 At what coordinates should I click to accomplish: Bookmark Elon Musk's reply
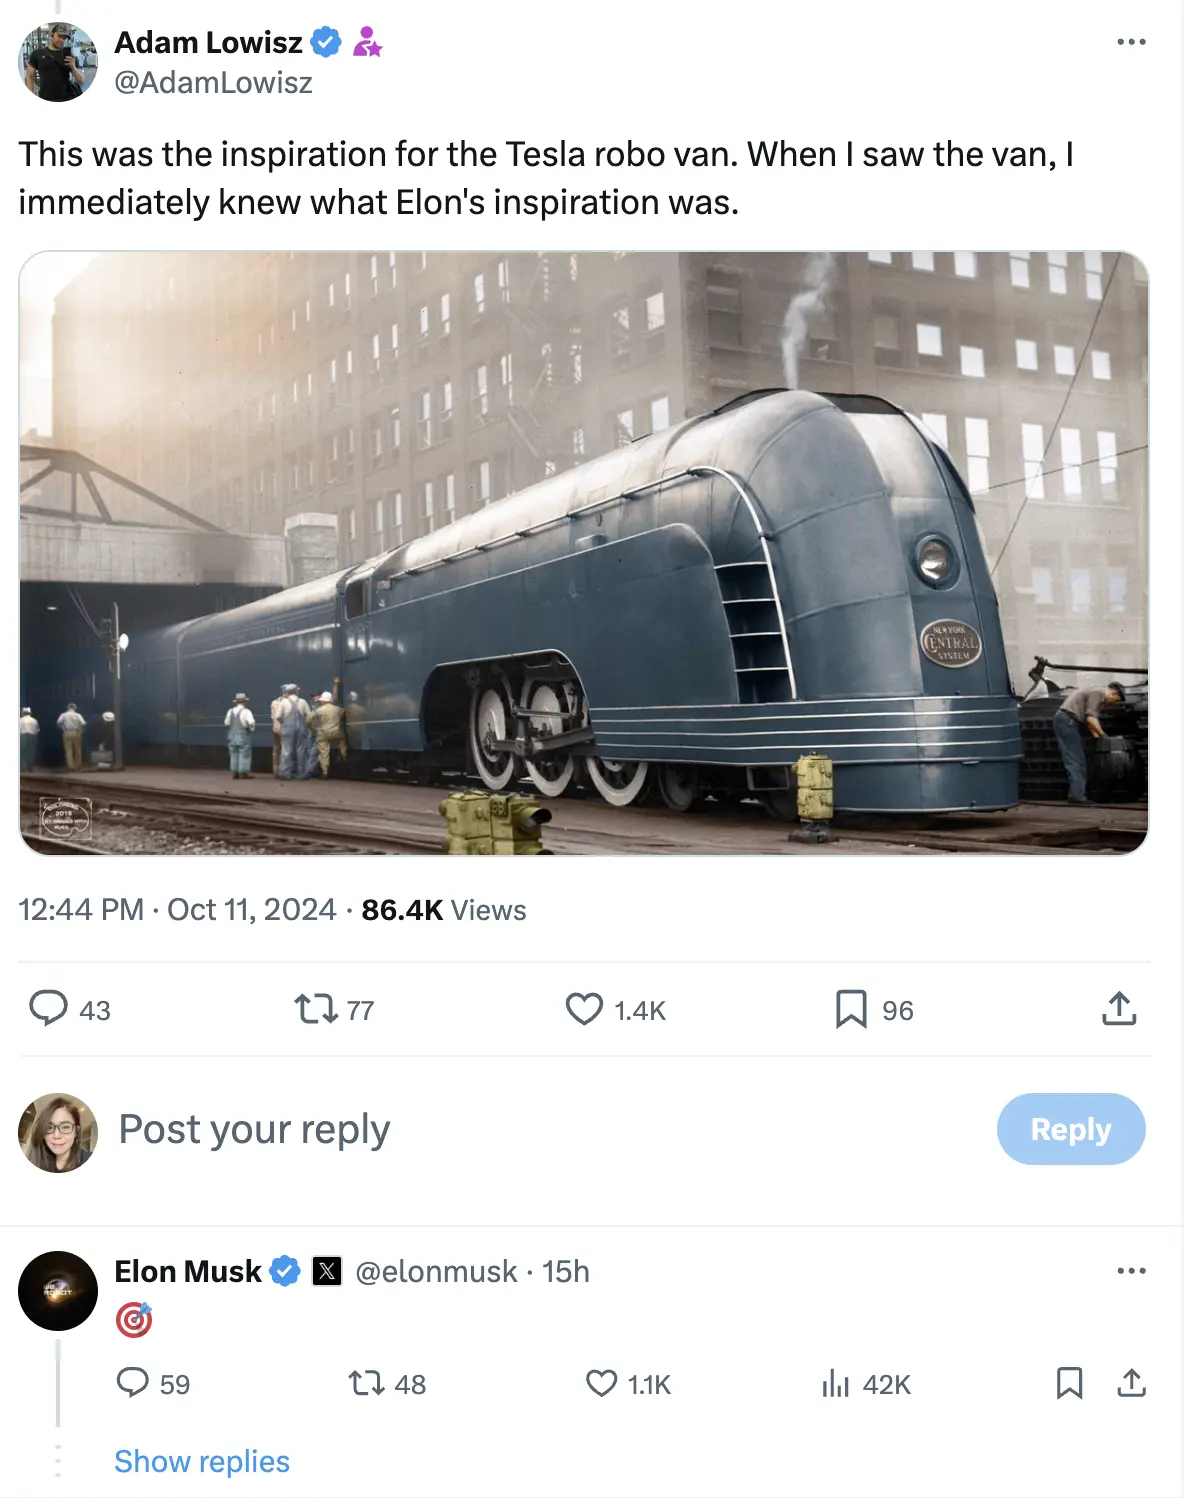pos(1069,1383)
